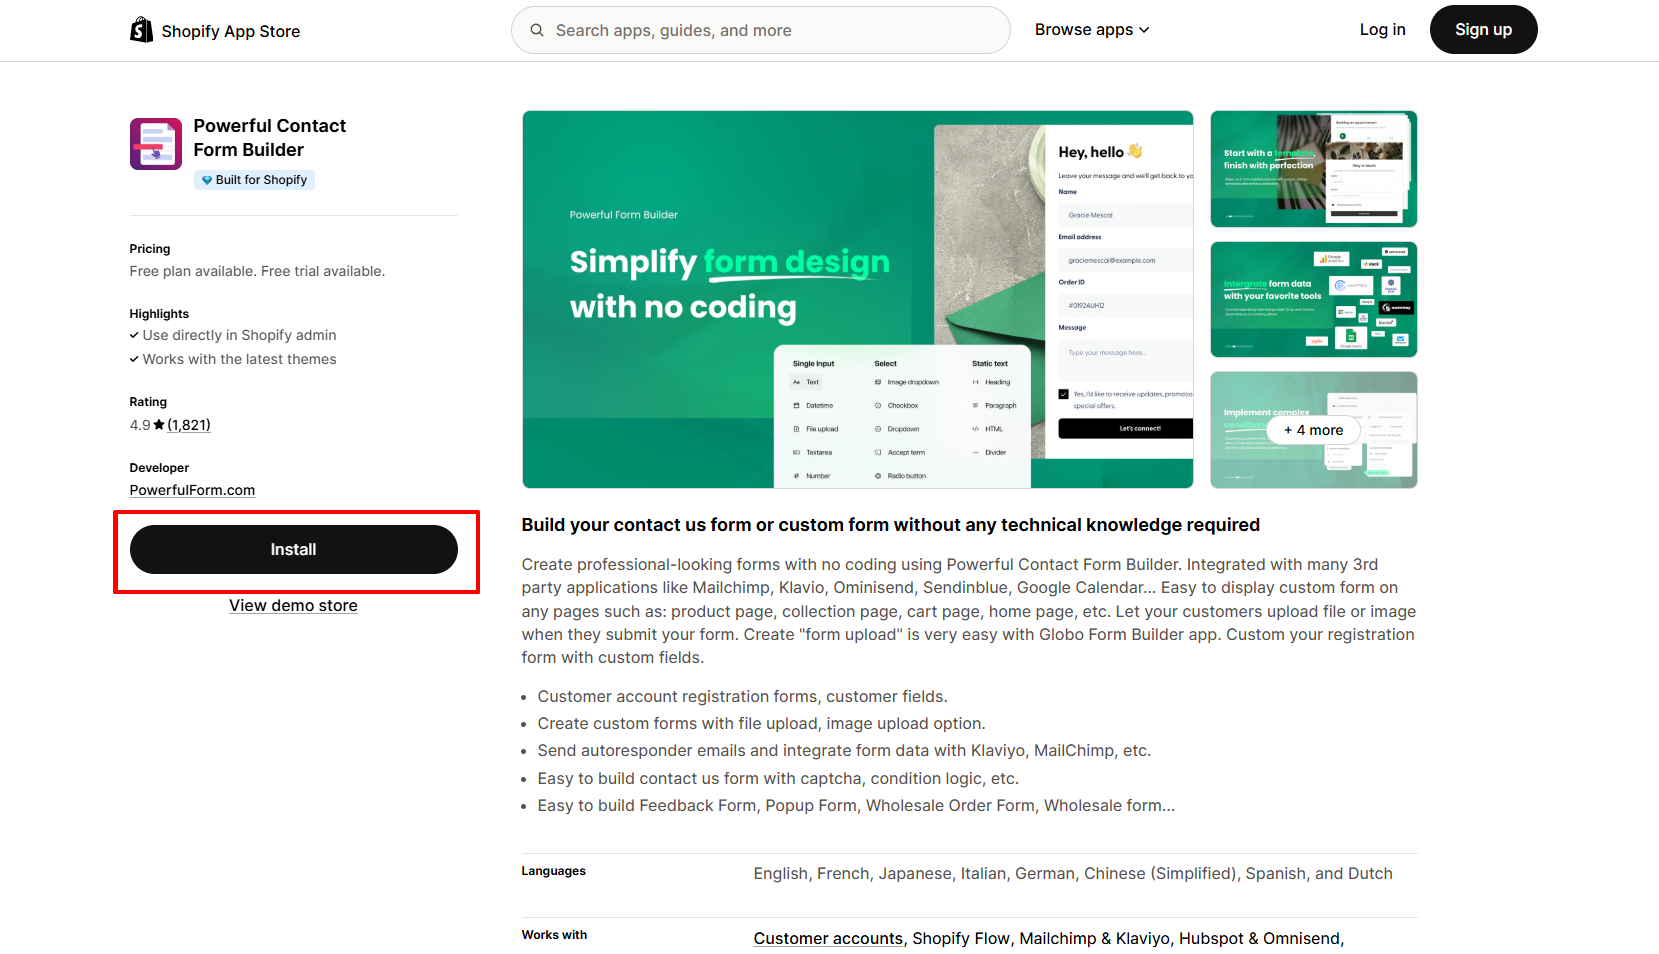Click the + 4 more screenshots button

coord(1314,430)
